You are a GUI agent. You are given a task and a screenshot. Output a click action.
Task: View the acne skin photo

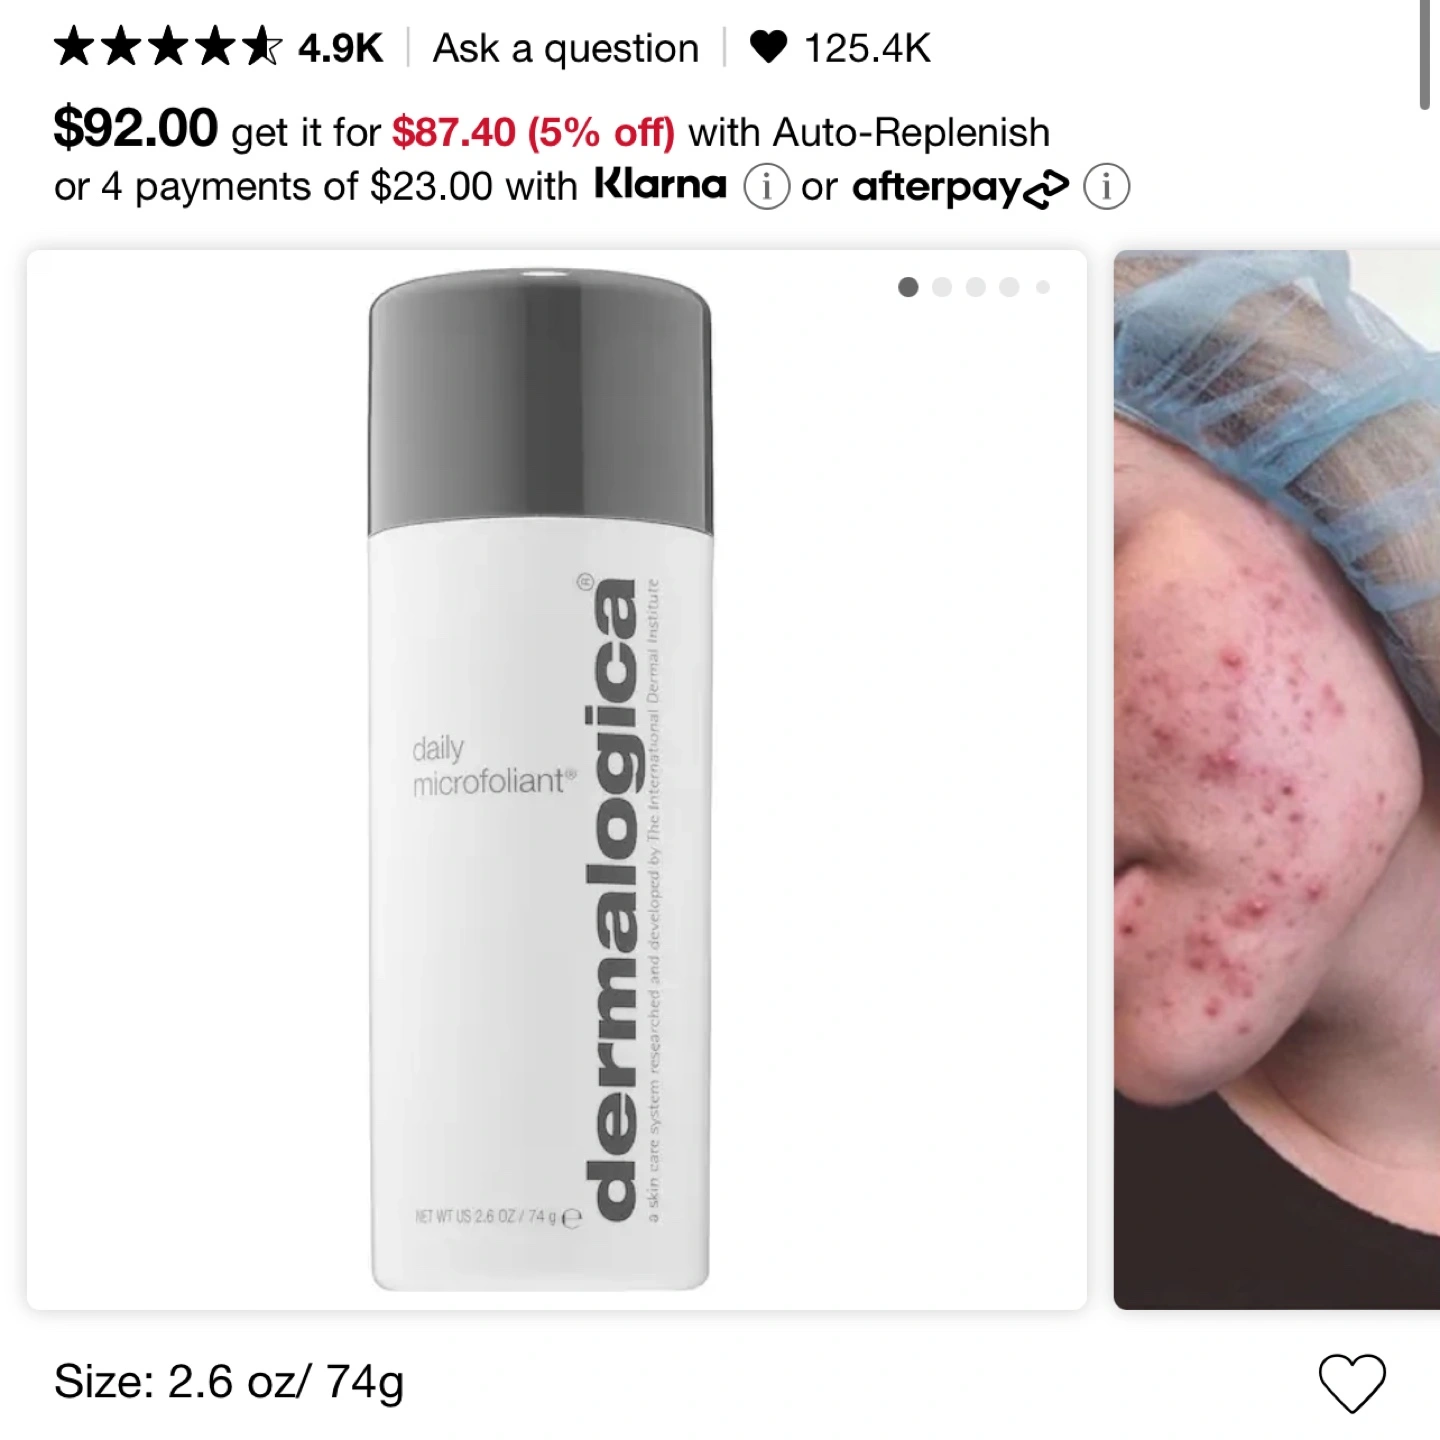[x=1277, y=780]
